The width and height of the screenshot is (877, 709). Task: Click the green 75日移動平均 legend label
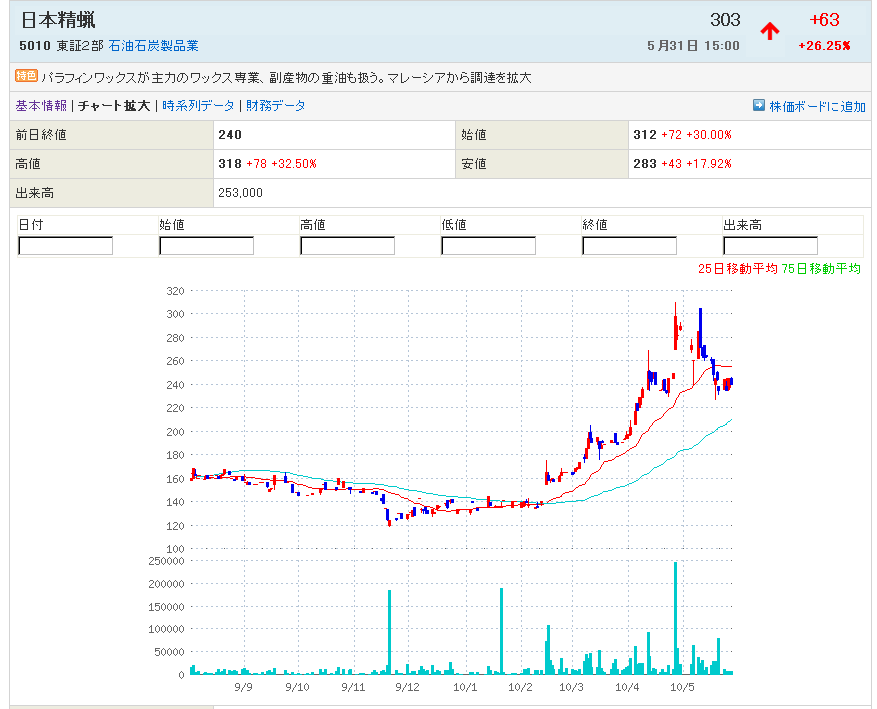821,269
